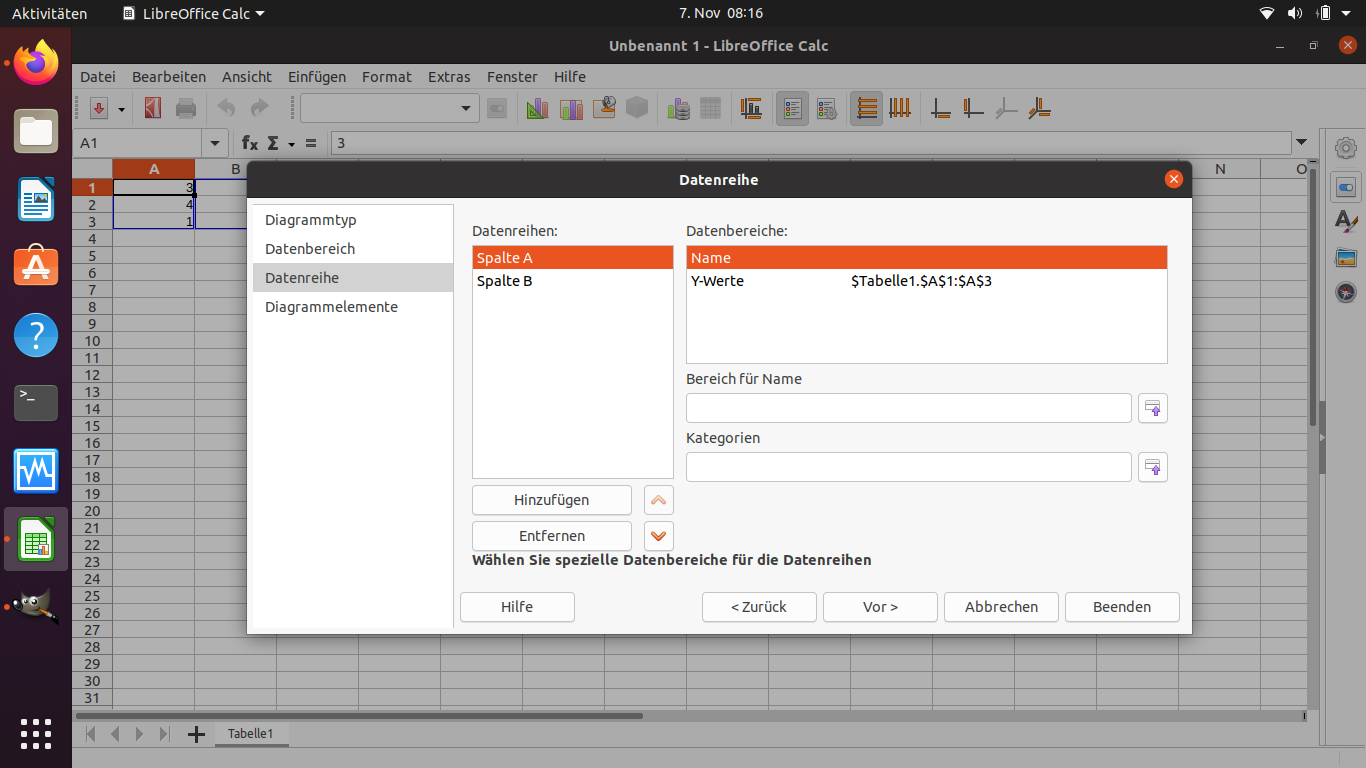Open the chart element selector combo box
Viewport: 1366px width, 768px height.
click(390, 108)
